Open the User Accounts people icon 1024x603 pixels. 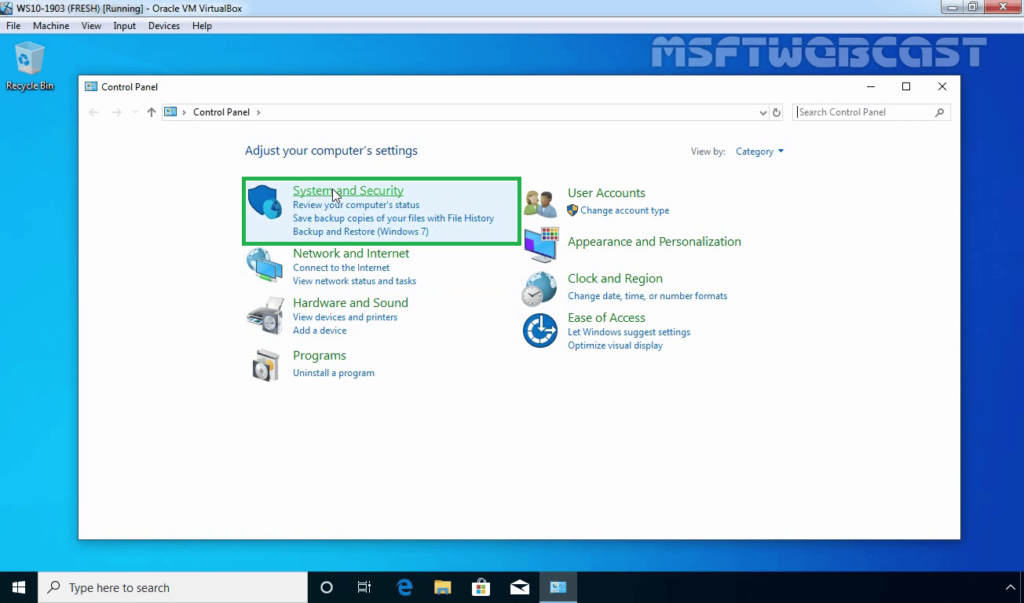(x=541, y=203)
